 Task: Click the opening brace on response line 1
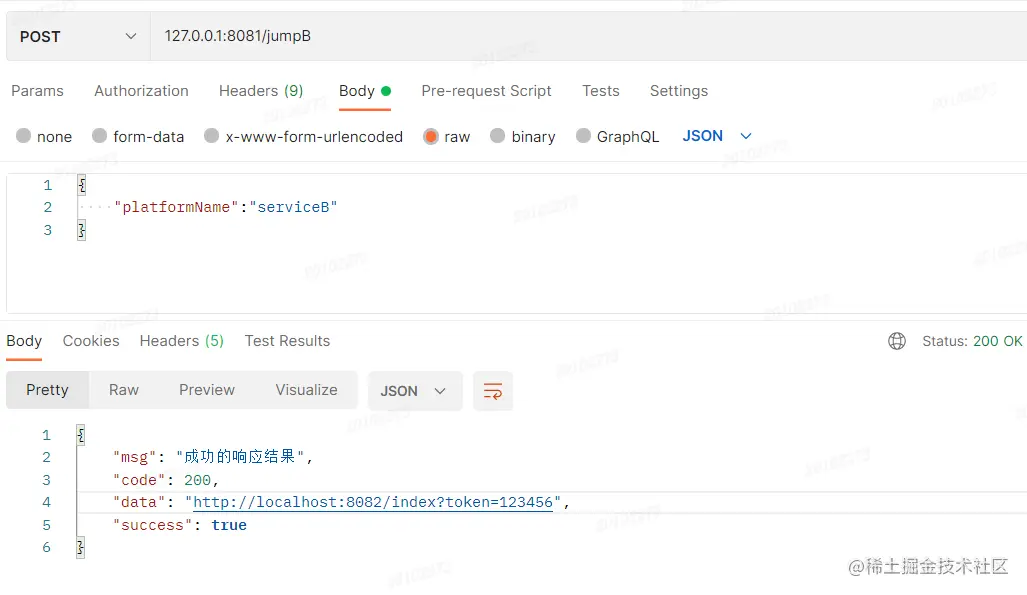[81, 435]
